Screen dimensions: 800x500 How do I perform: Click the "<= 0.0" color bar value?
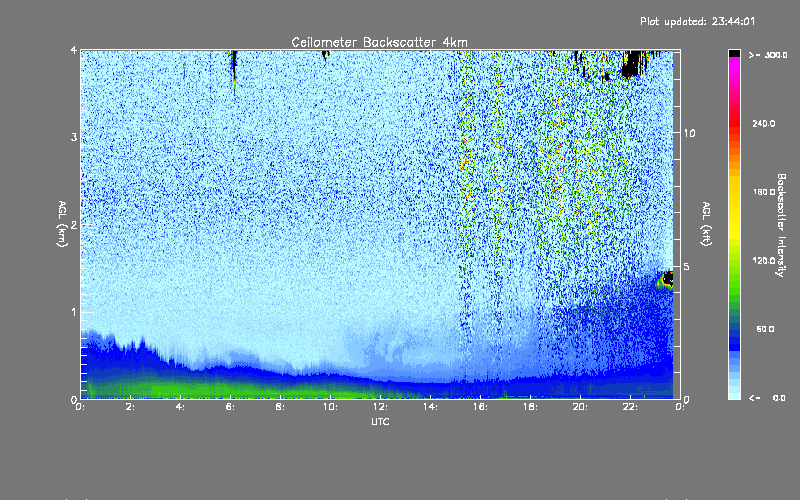[767, 397]
